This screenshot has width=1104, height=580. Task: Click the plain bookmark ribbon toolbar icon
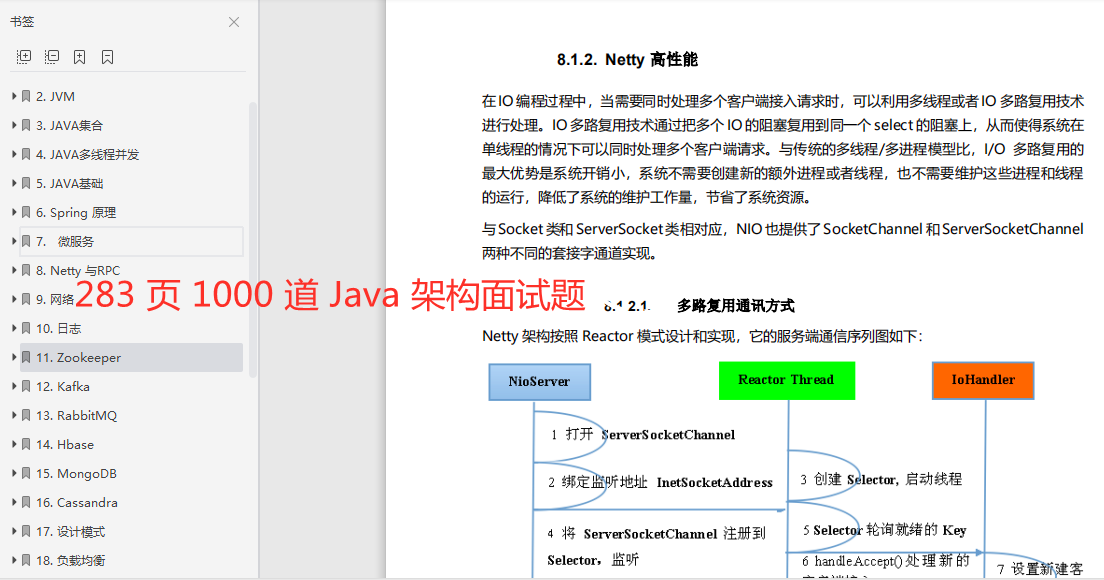pos(108,57)
